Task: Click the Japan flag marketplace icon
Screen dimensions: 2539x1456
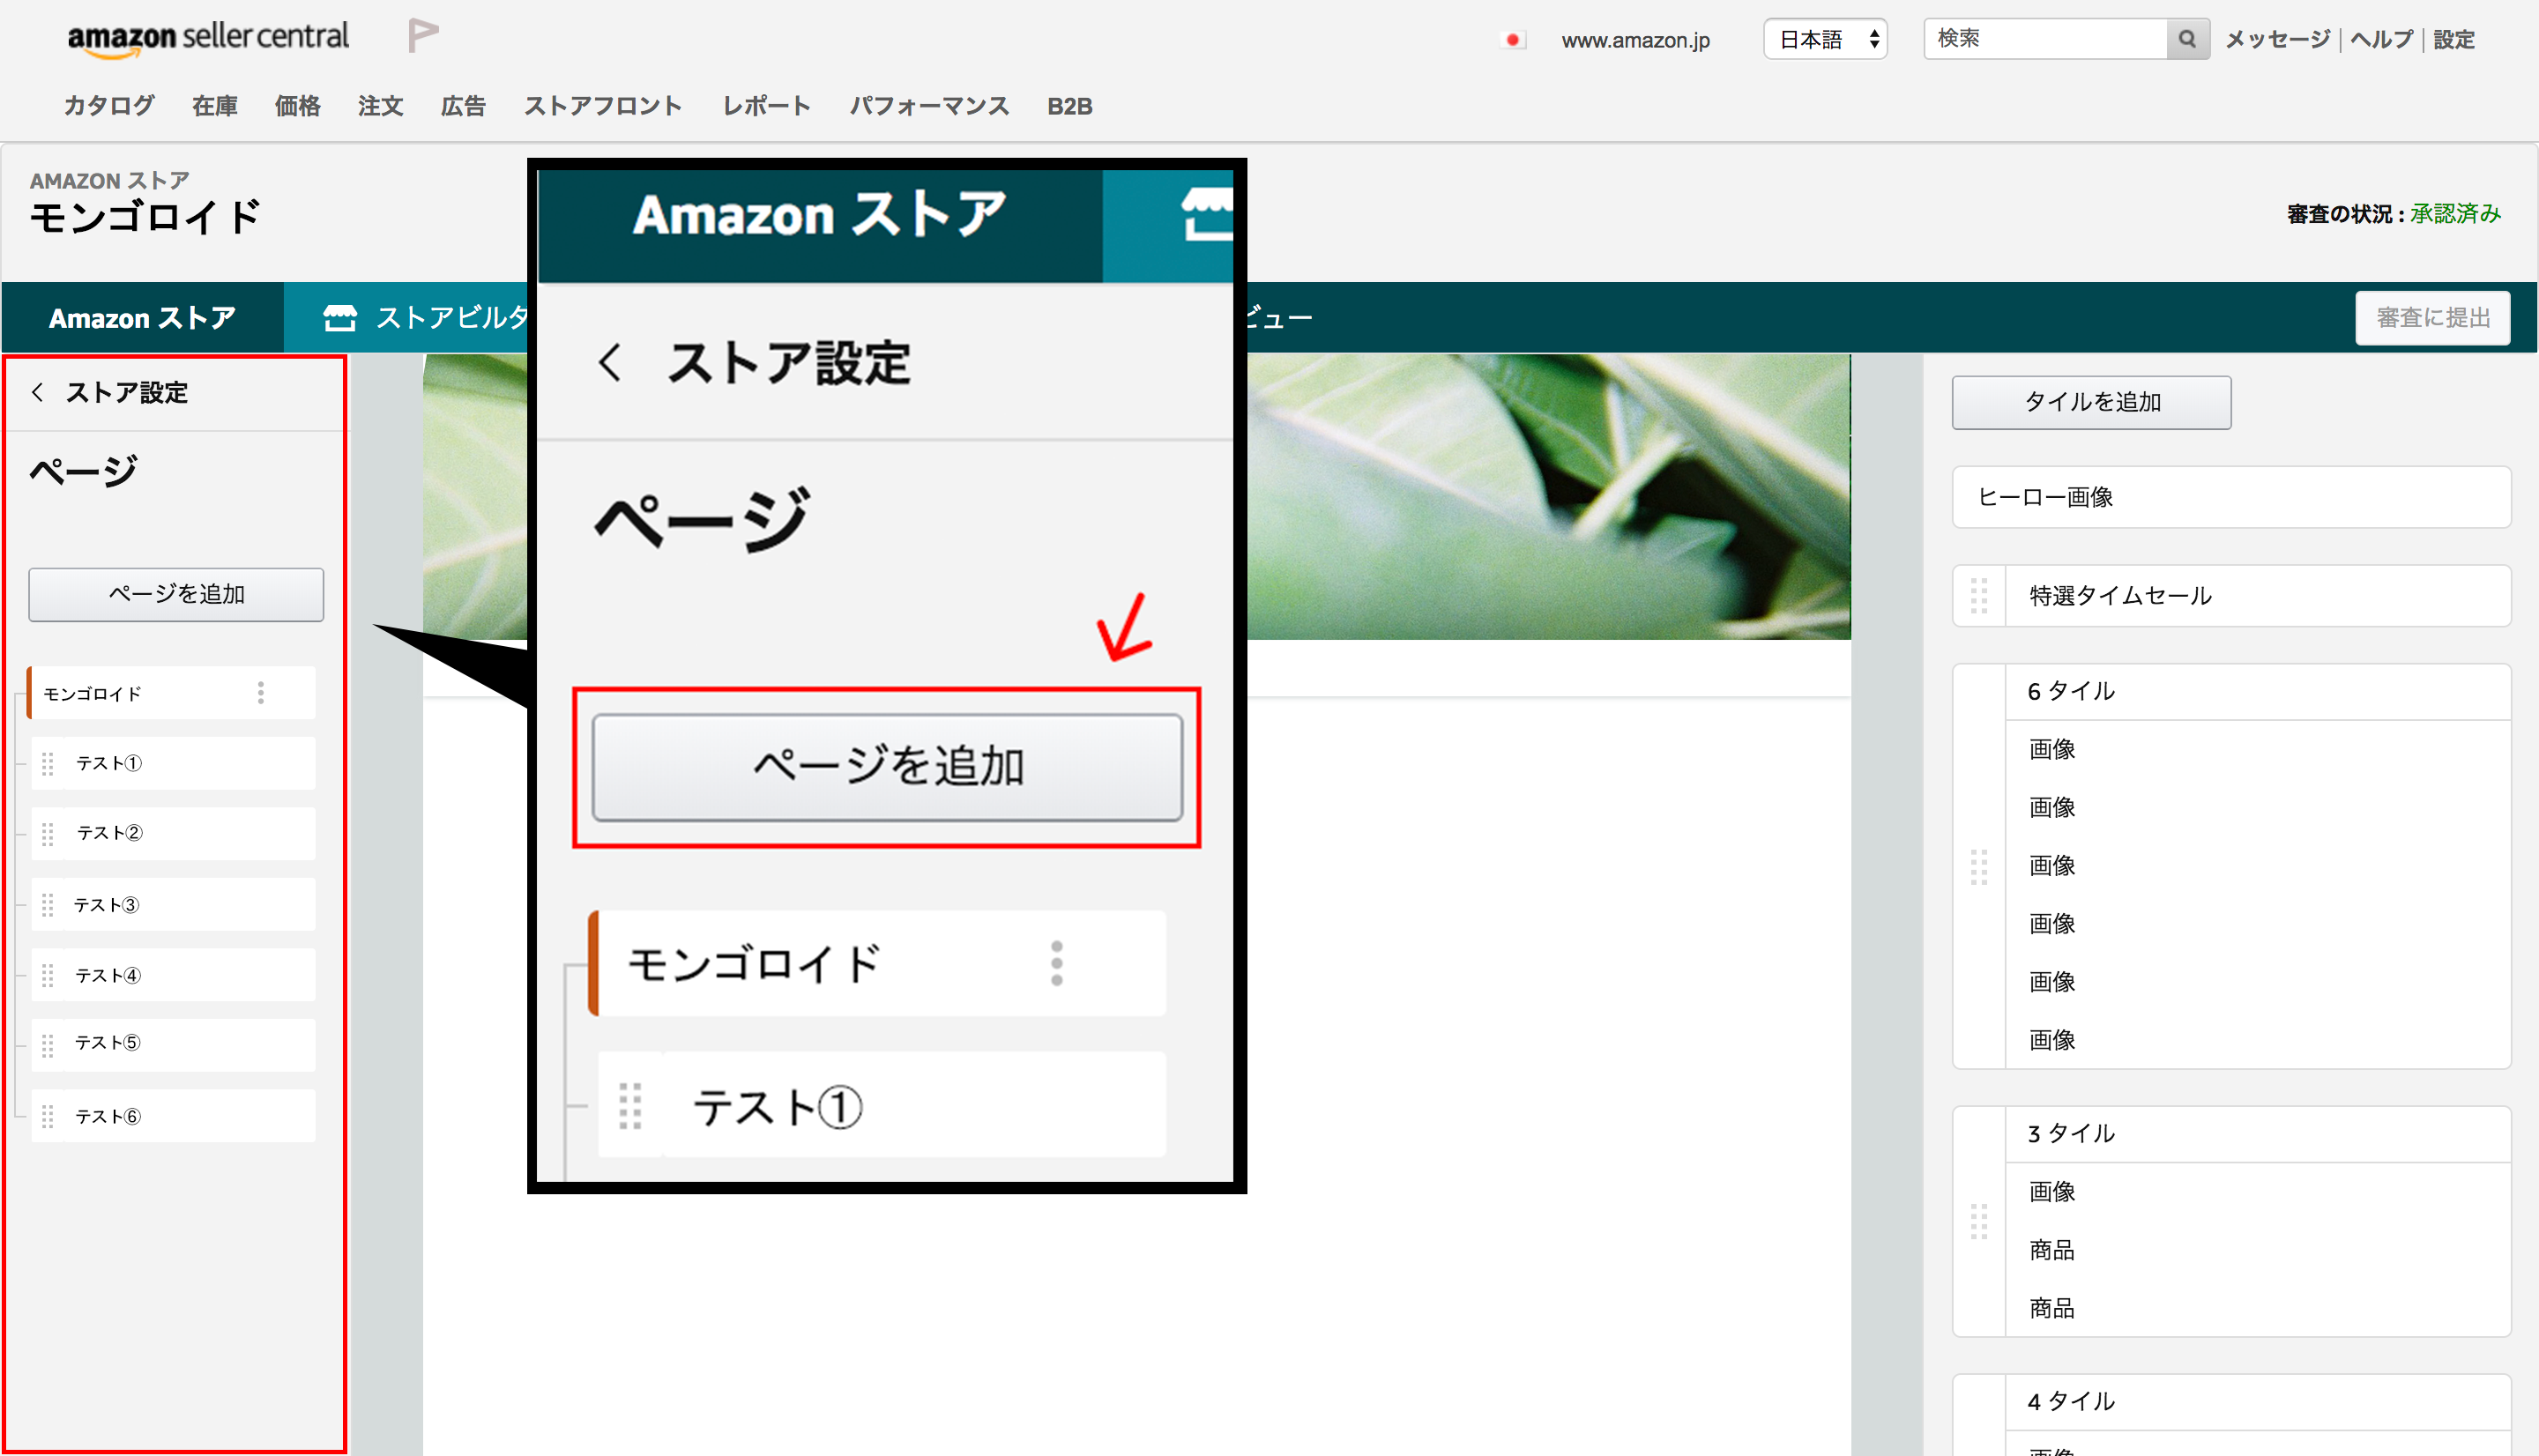Action: pos(1513,40)
